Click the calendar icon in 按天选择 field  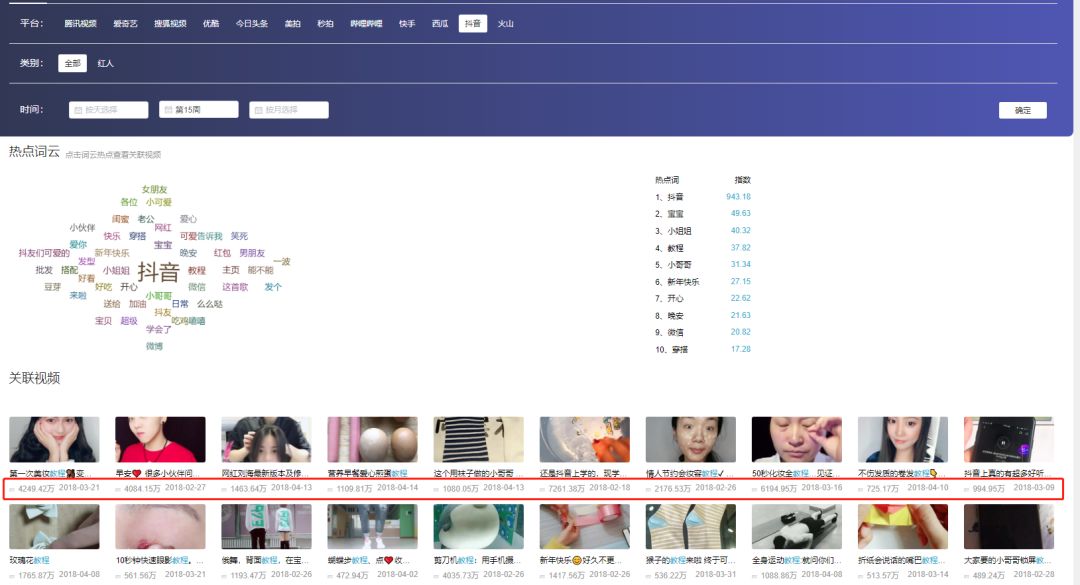tap(78, 110)
